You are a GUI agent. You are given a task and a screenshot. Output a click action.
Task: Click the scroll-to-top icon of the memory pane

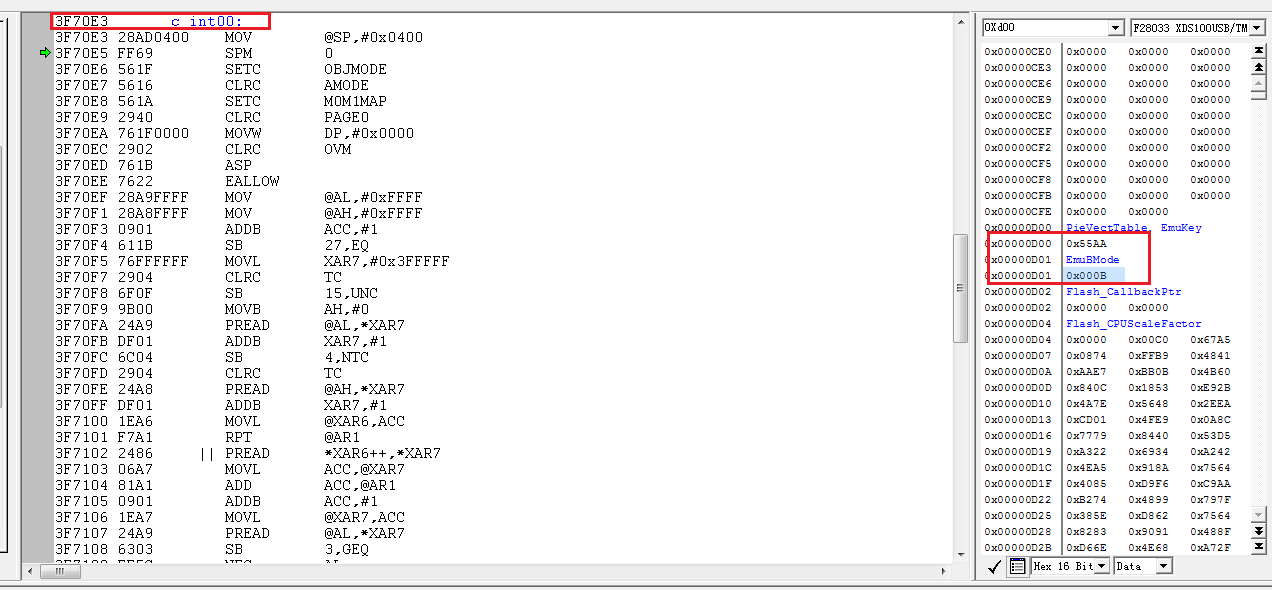click(x=1259, y=50)
